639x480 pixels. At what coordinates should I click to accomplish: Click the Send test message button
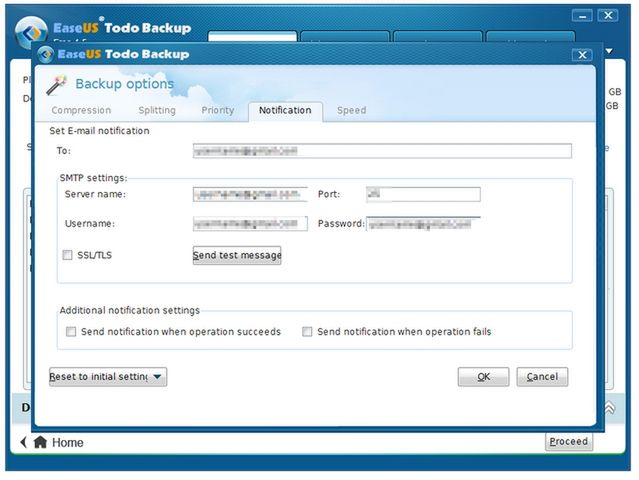coord(237,255)
